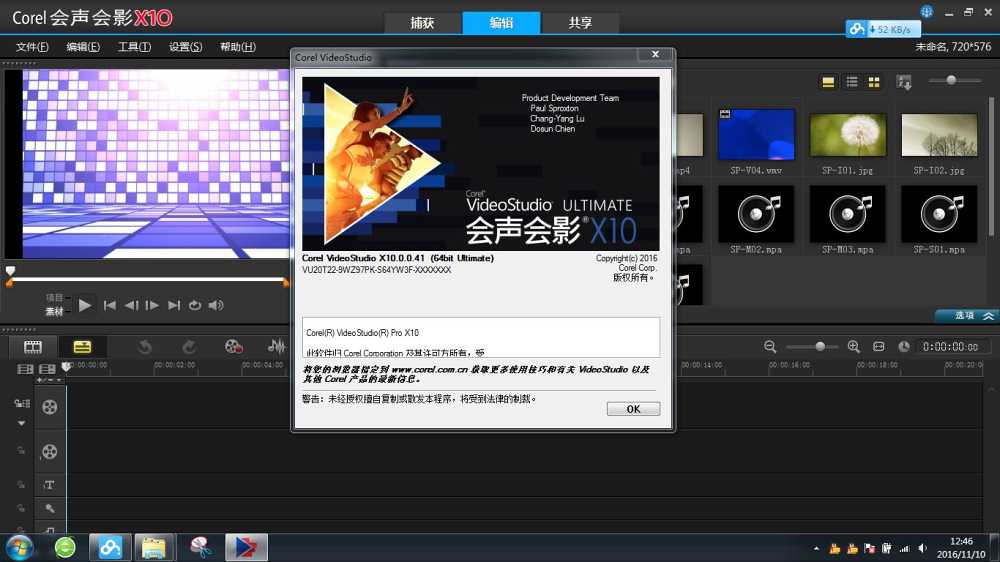Image resolution: width=1000 pixels, height=562 pixels.
Task: Step back one frame in preview
Action: (x=131, y=305)
